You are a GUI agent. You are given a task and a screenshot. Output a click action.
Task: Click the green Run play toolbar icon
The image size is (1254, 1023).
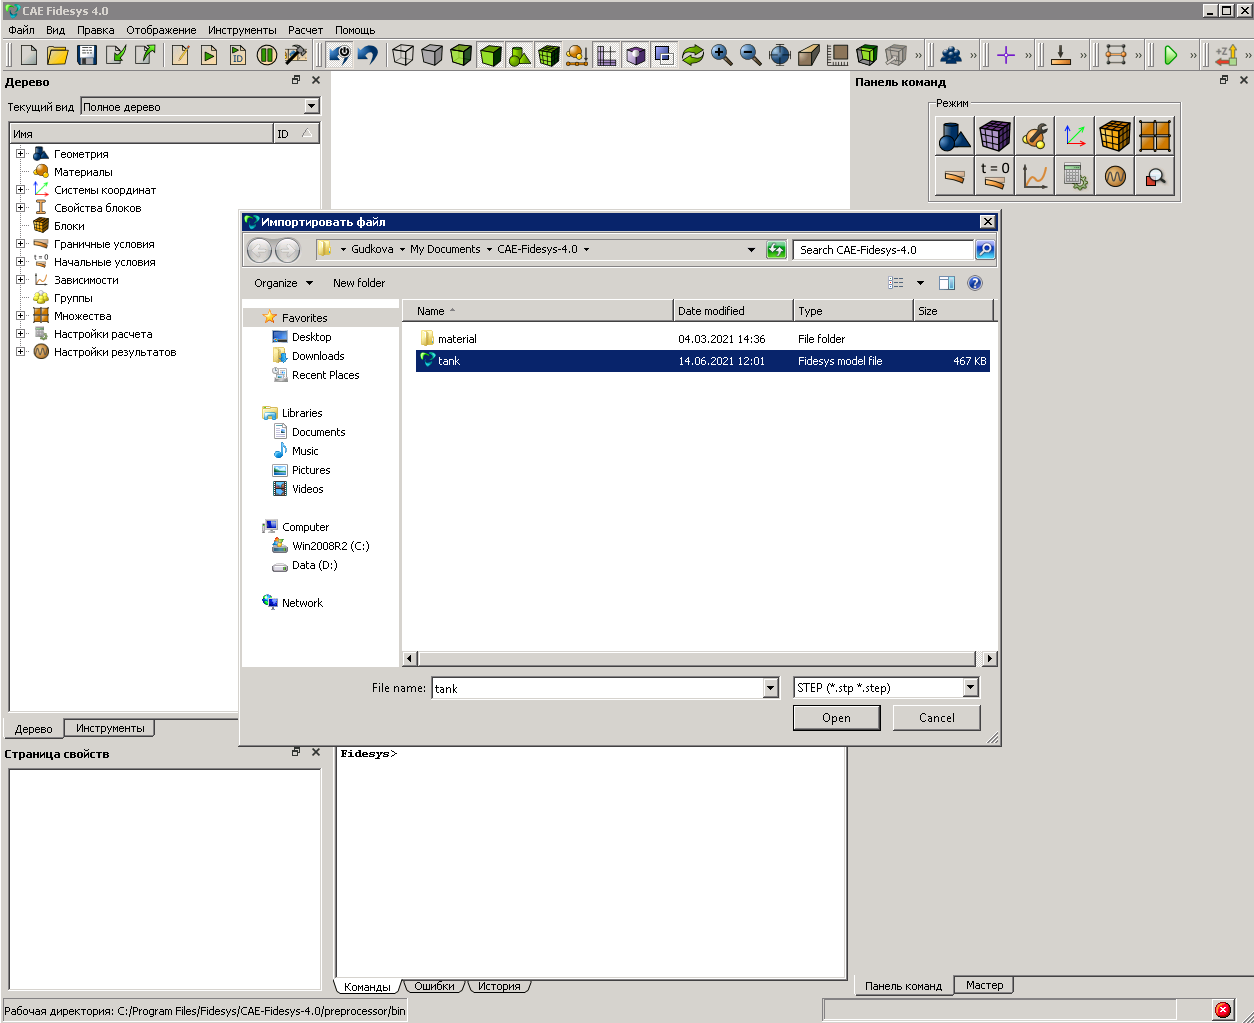1171,55
